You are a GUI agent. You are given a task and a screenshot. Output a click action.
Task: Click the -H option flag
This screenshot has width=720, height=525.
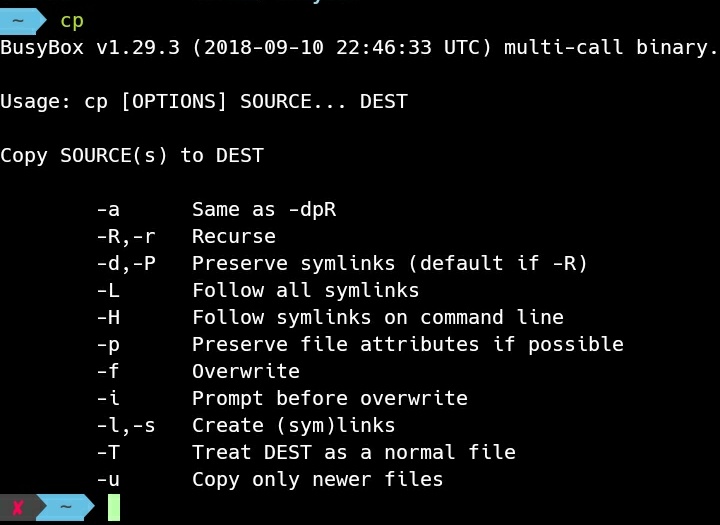[x=108, y=317]
